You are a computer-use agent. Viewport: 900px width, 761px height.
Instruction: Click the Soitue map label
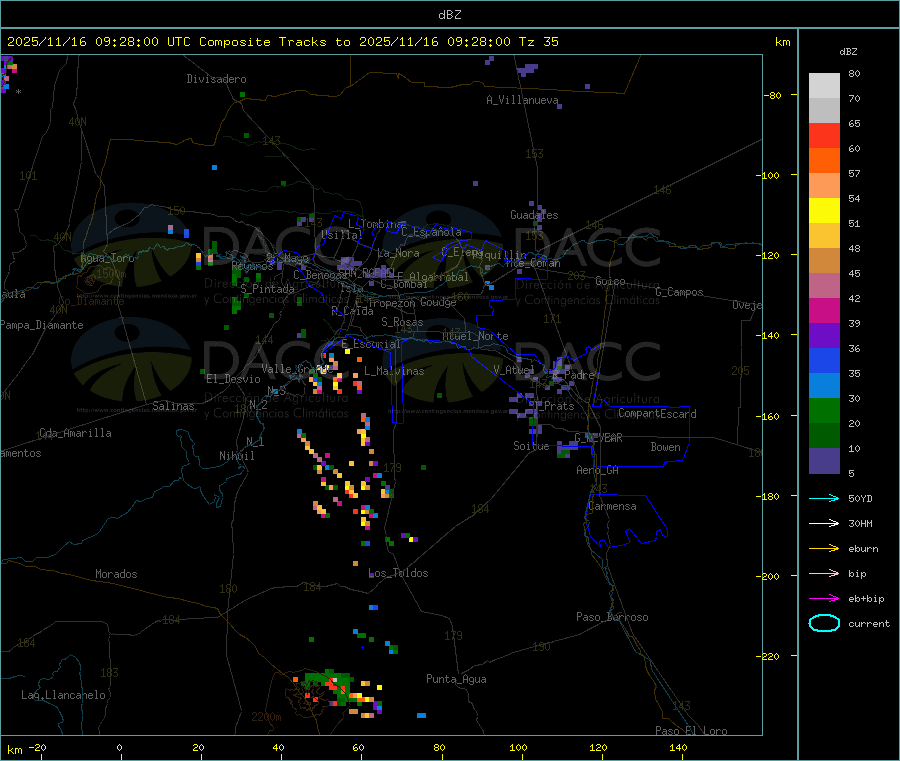pyautogui.click(x=531, y=446)
